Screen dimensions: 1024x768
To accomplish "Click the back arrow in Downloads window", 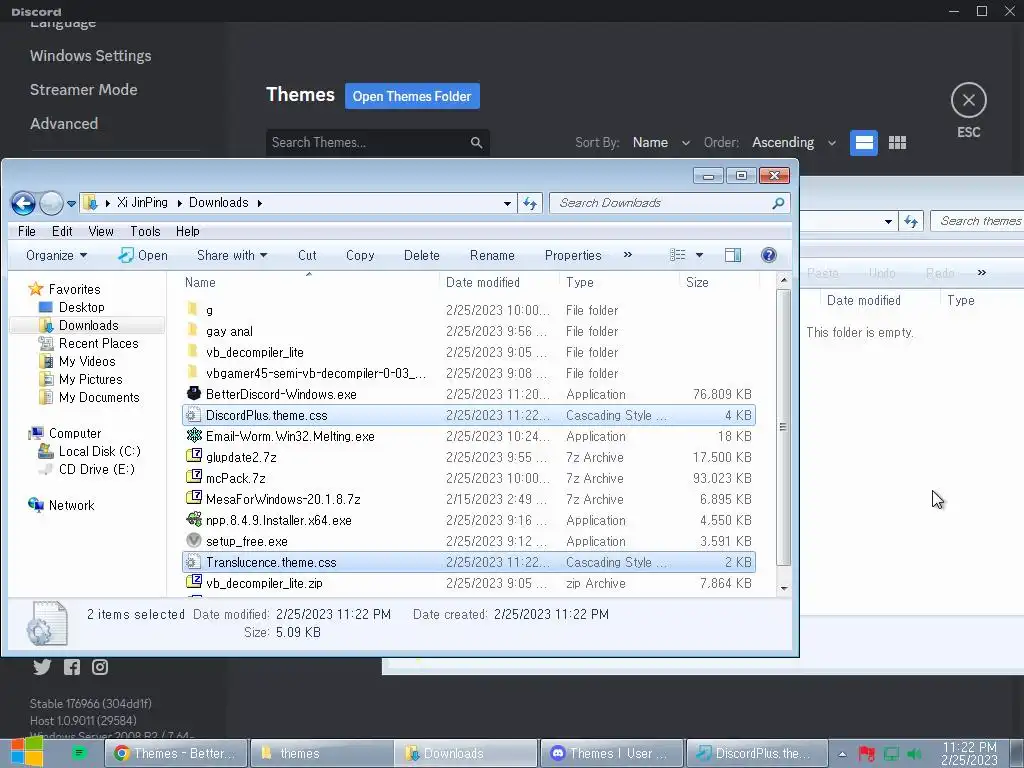I will 24,203.
